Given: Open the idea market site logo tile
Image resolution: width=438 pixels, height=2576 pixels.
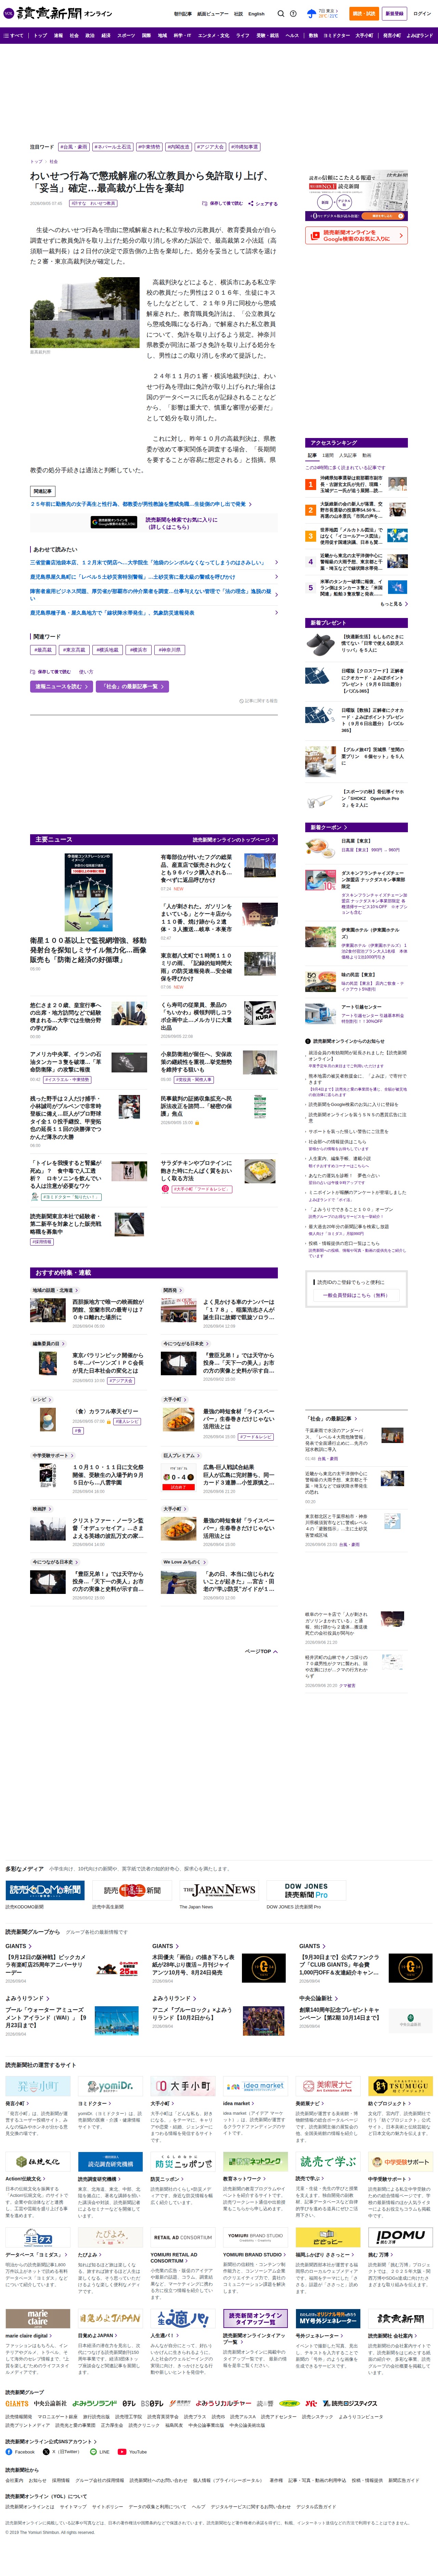Looking at the screenshot, I should coord(255,2086).
